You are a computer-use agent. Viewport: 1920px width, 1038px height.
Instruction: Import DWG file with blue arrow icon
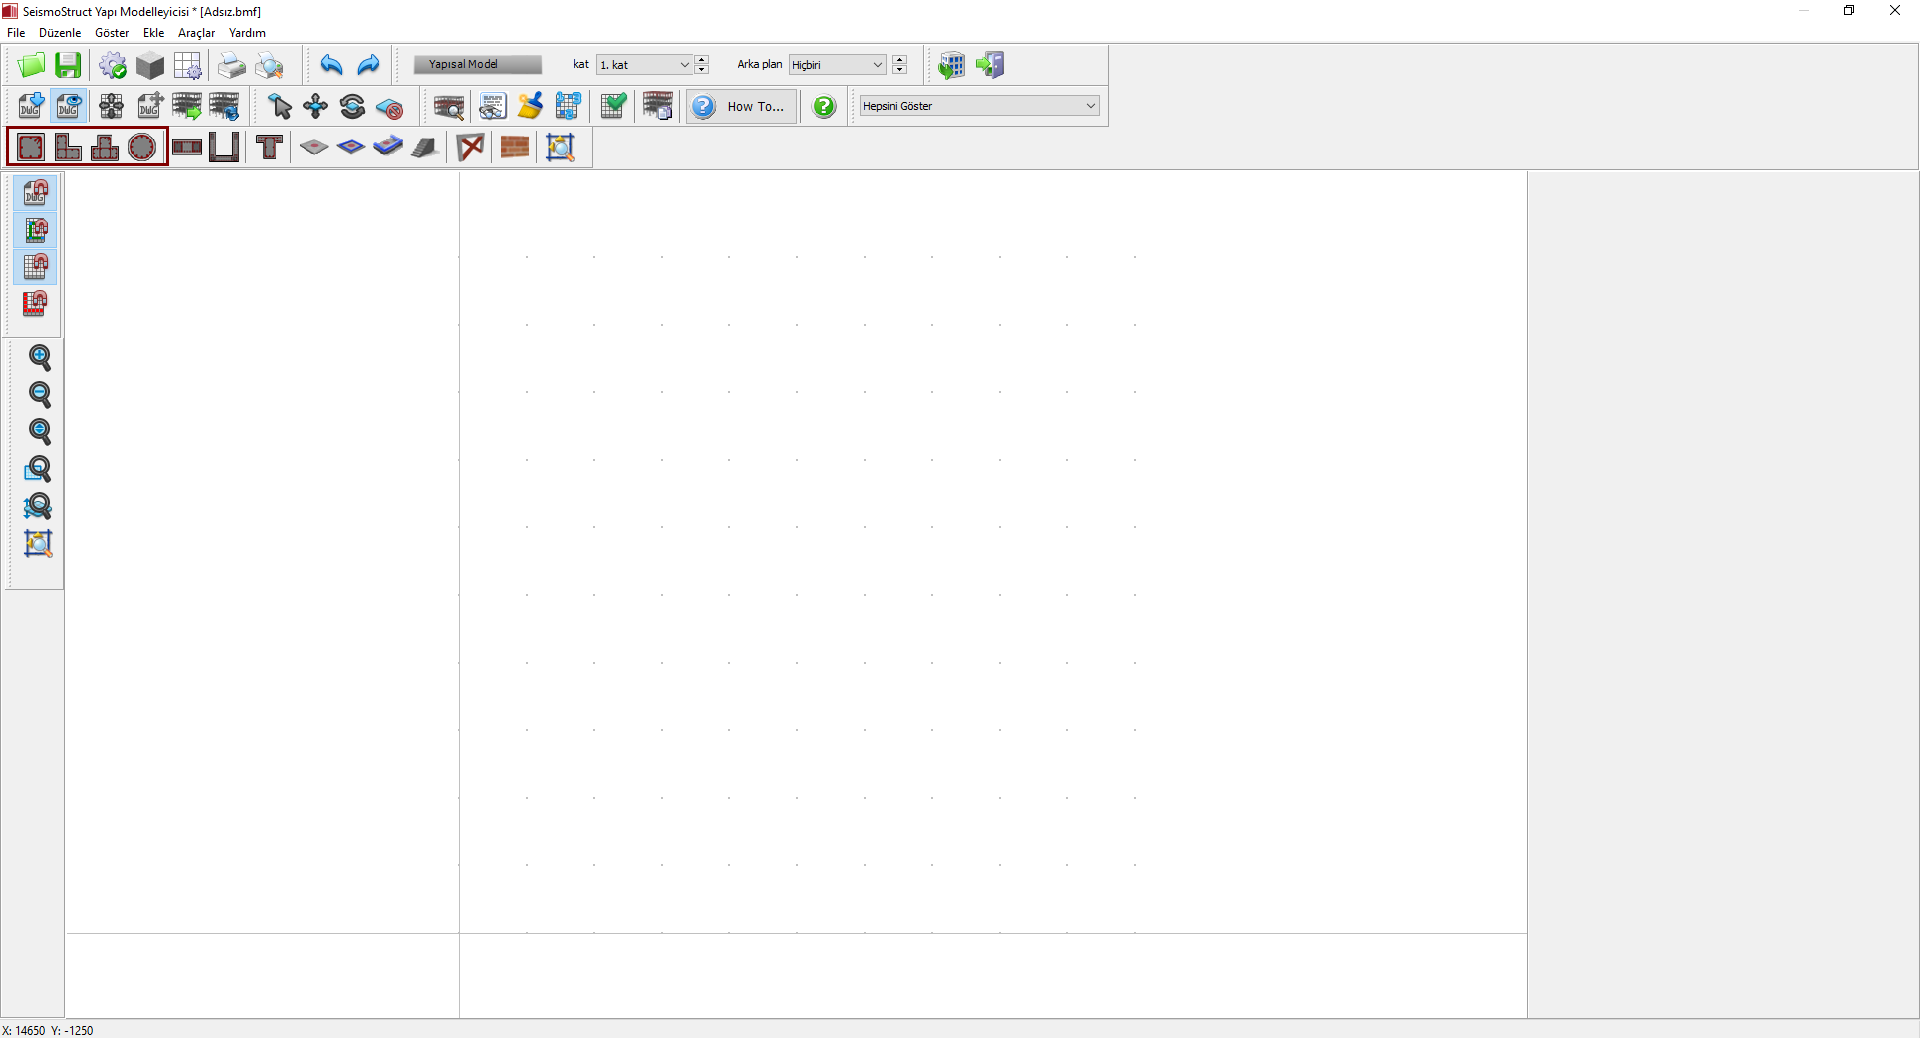click(x=31, y=106)
